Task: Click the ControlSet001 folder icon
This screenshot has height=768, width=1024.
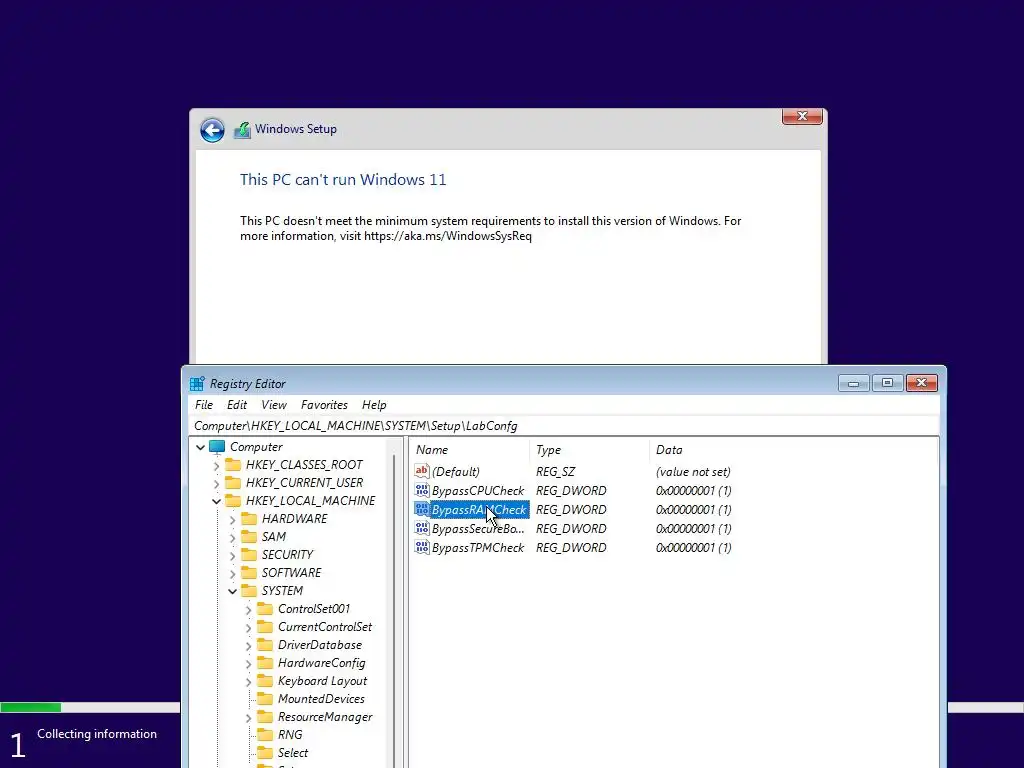Action: (265, 609)
